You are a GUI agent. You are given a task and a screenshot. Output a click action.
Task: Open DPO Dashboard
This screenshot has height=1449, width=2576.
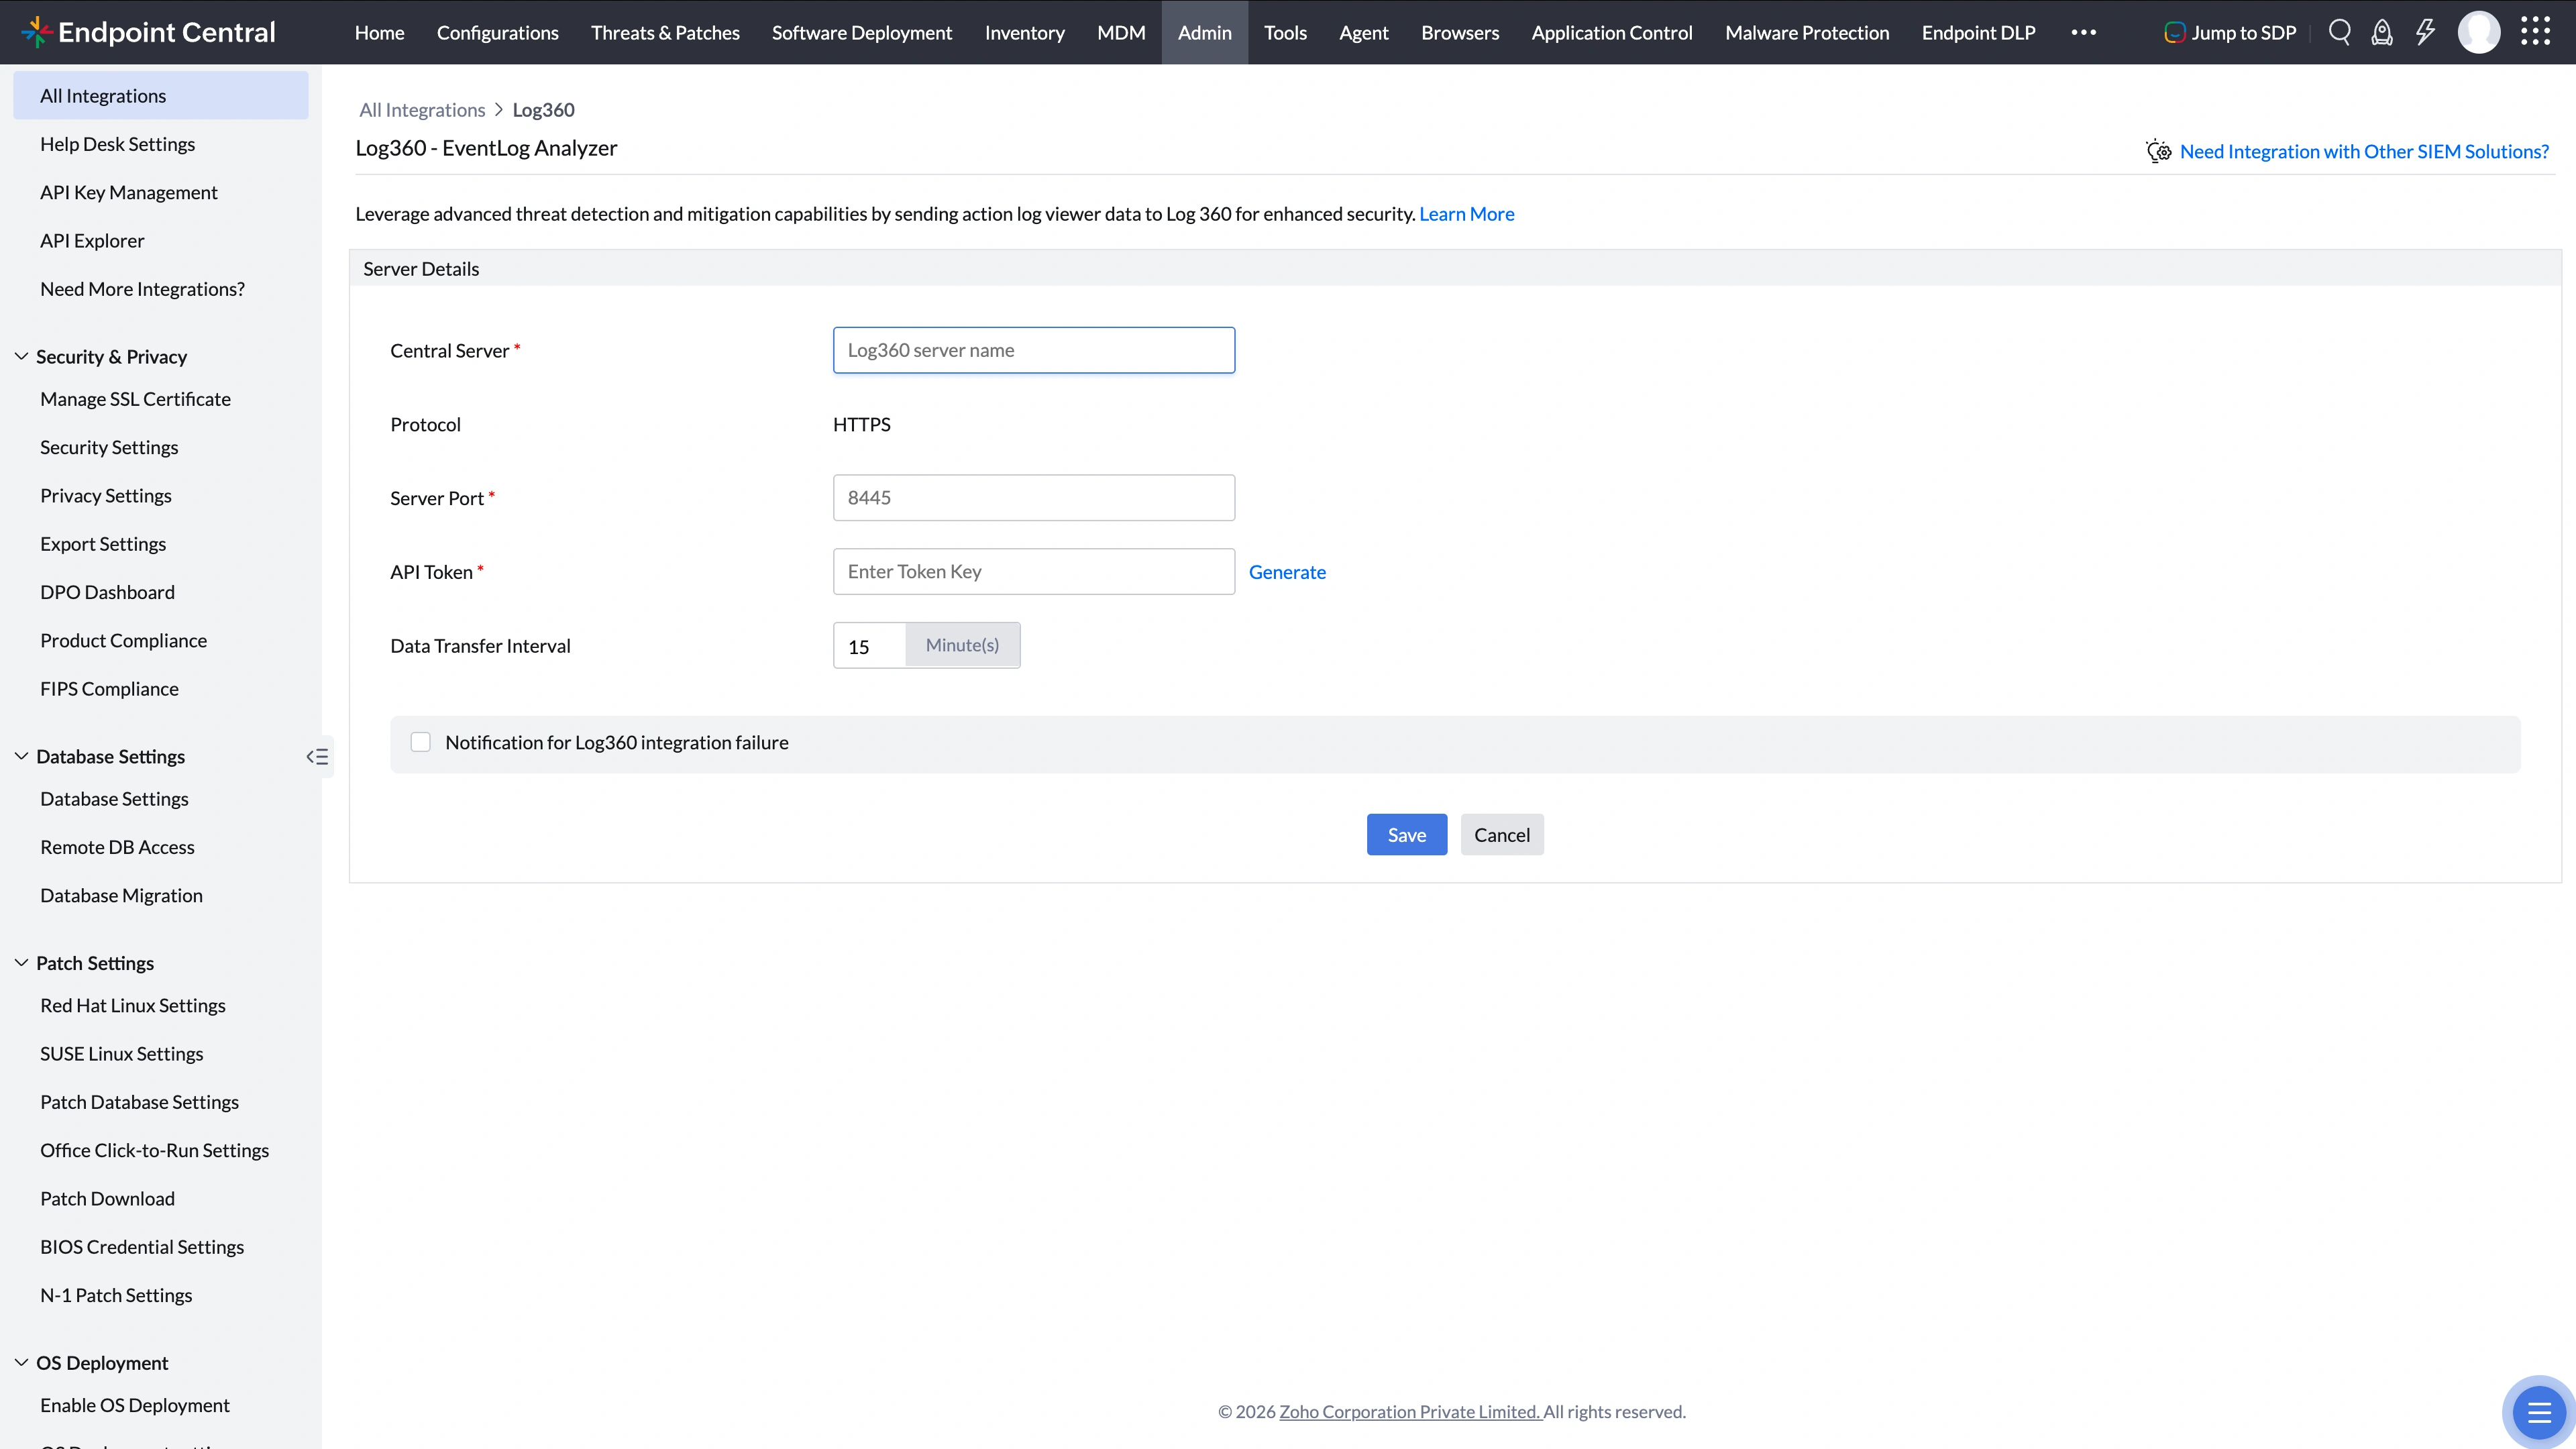[107, 592]
